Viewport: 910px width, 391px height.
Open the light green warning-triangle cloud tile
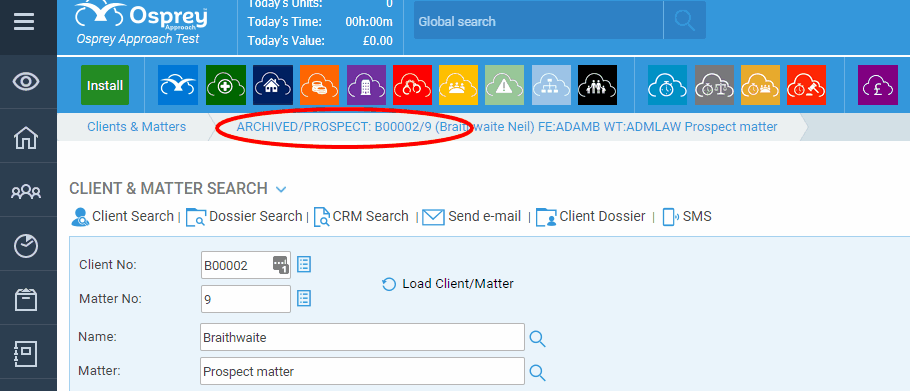(504, 85)
